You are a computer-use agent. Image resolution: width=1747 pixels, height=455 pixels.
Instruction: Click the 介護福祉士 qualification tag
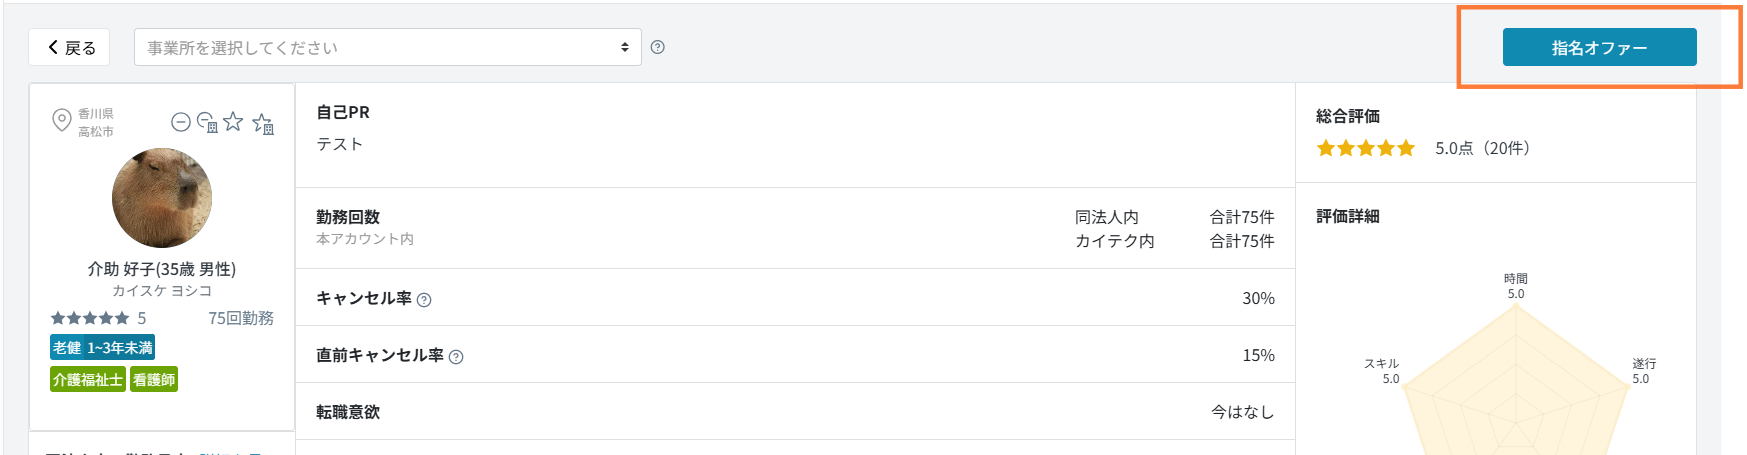click(88, 380)
